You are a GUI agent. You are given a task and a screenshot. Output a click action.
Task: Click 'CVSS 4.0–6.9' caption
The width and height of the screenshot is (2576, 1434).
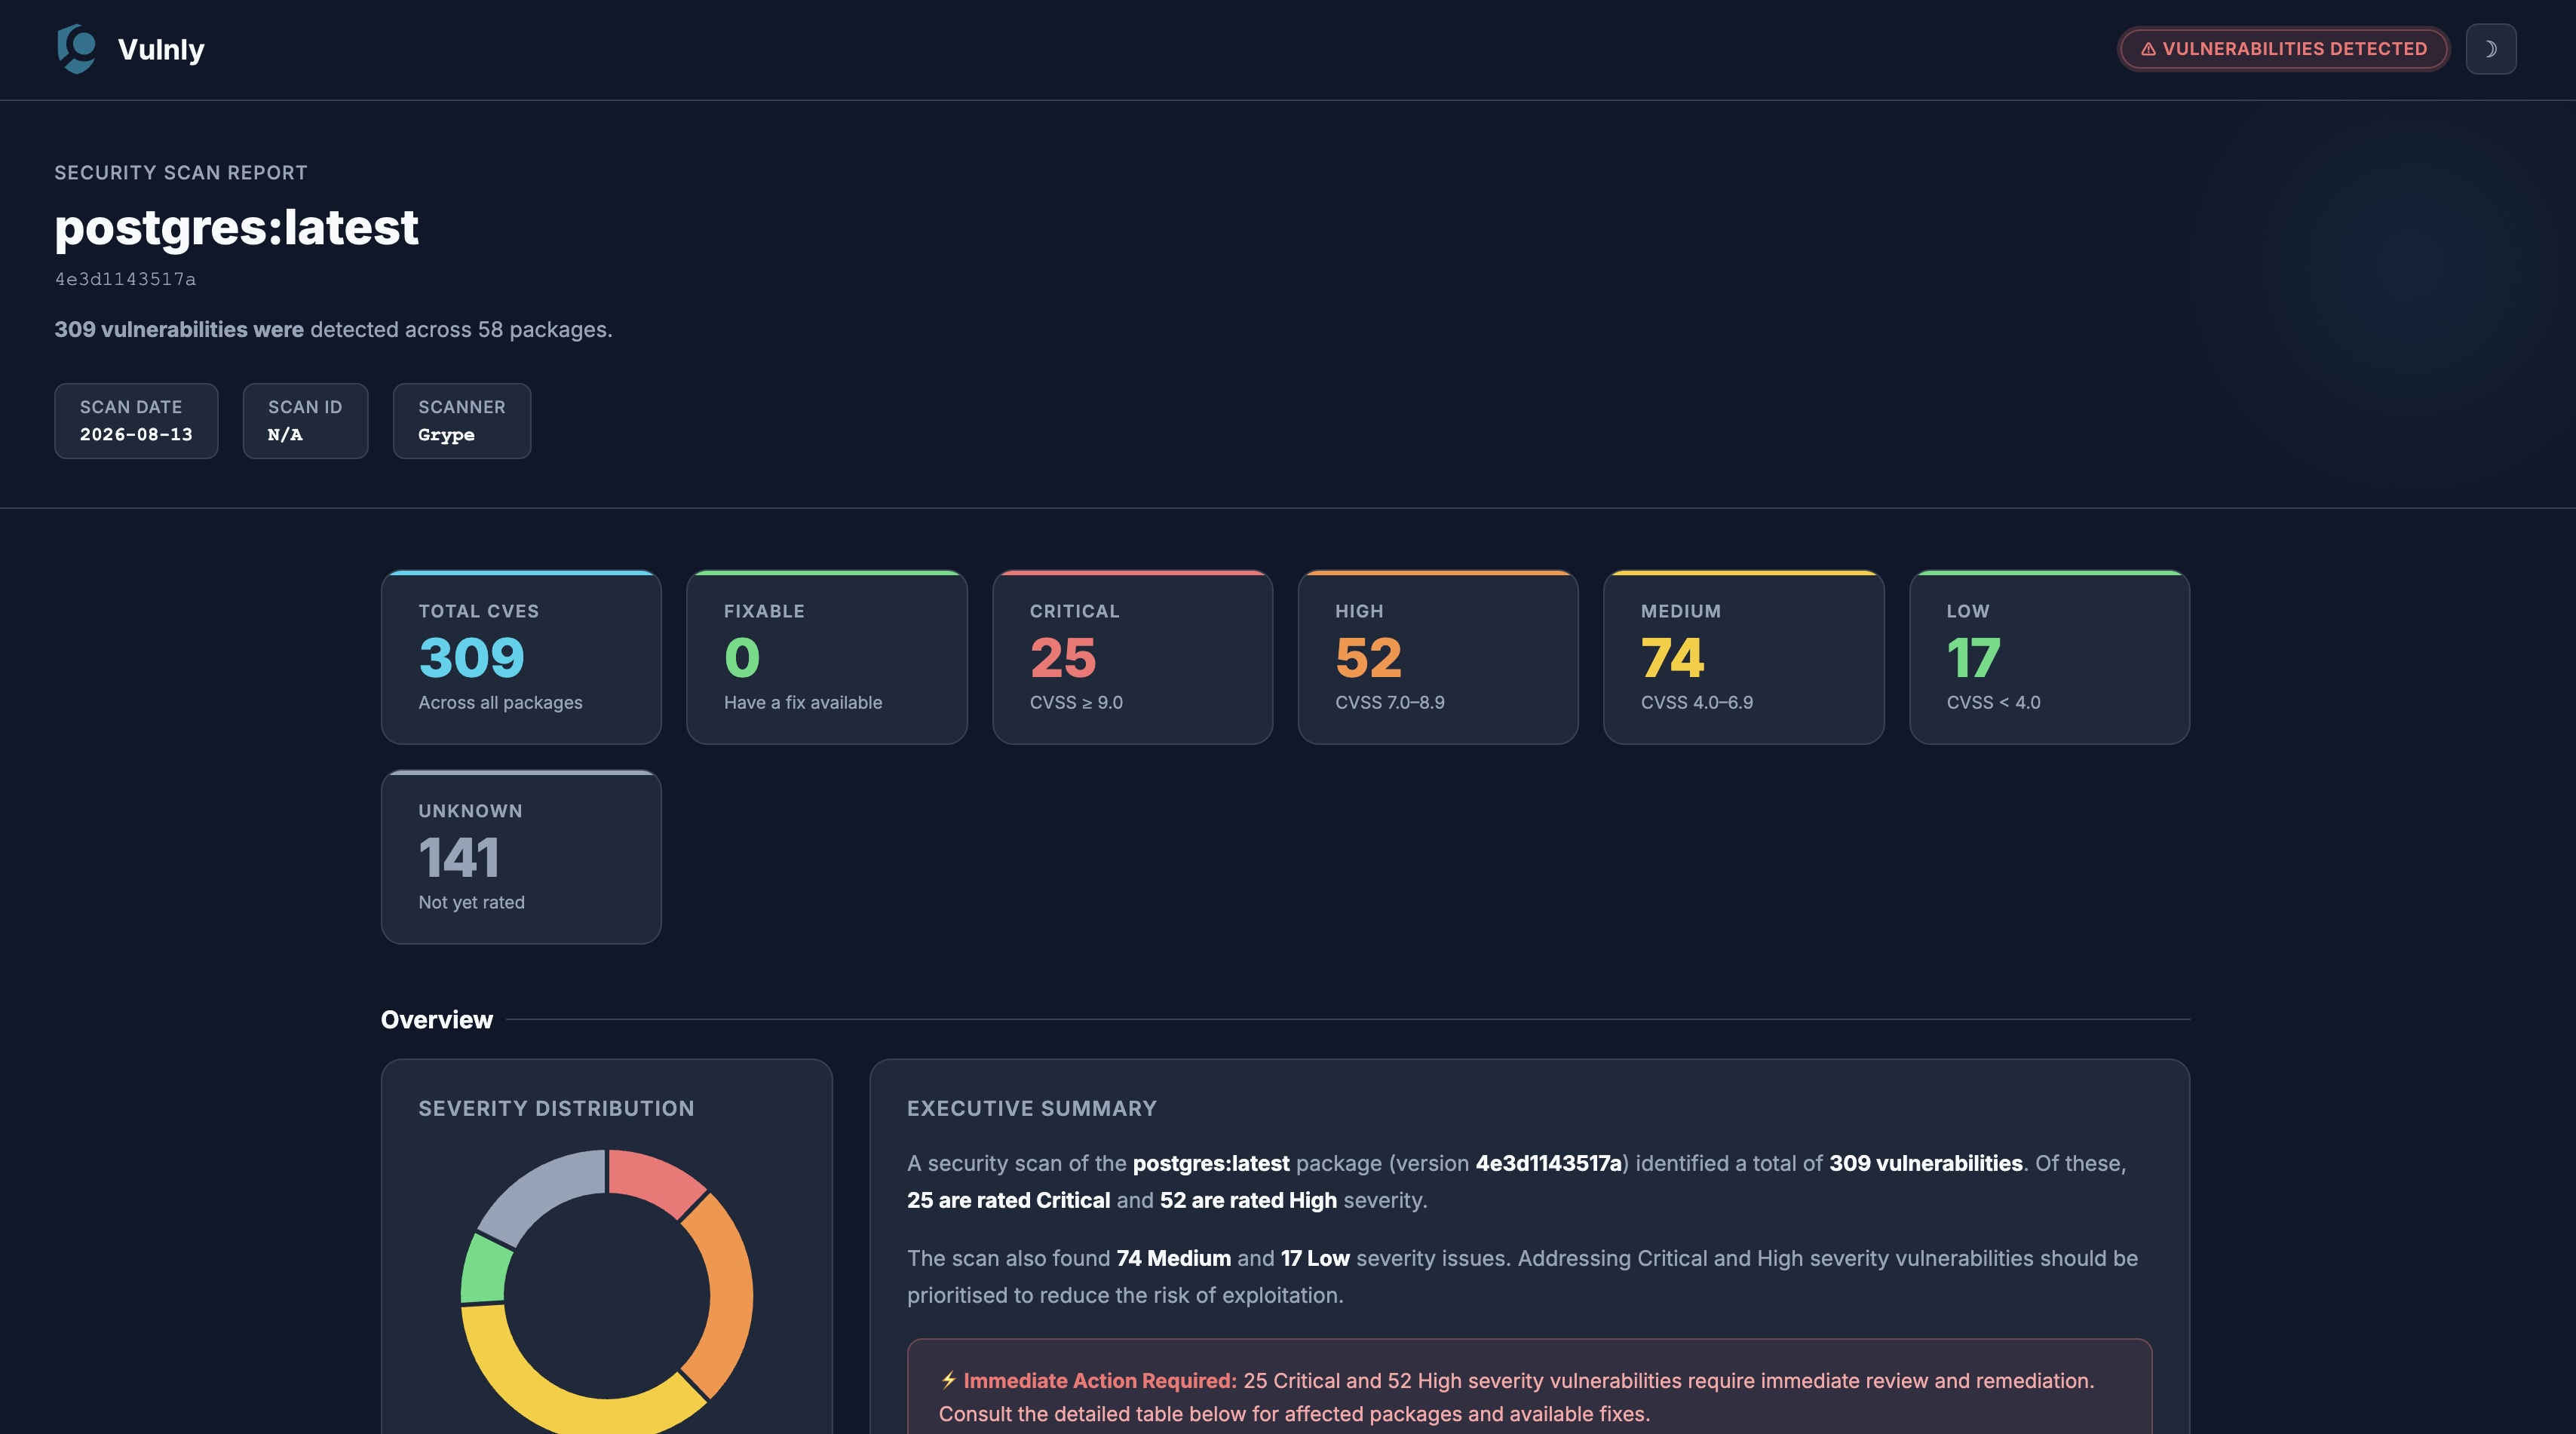click(x=1697, y=703)
